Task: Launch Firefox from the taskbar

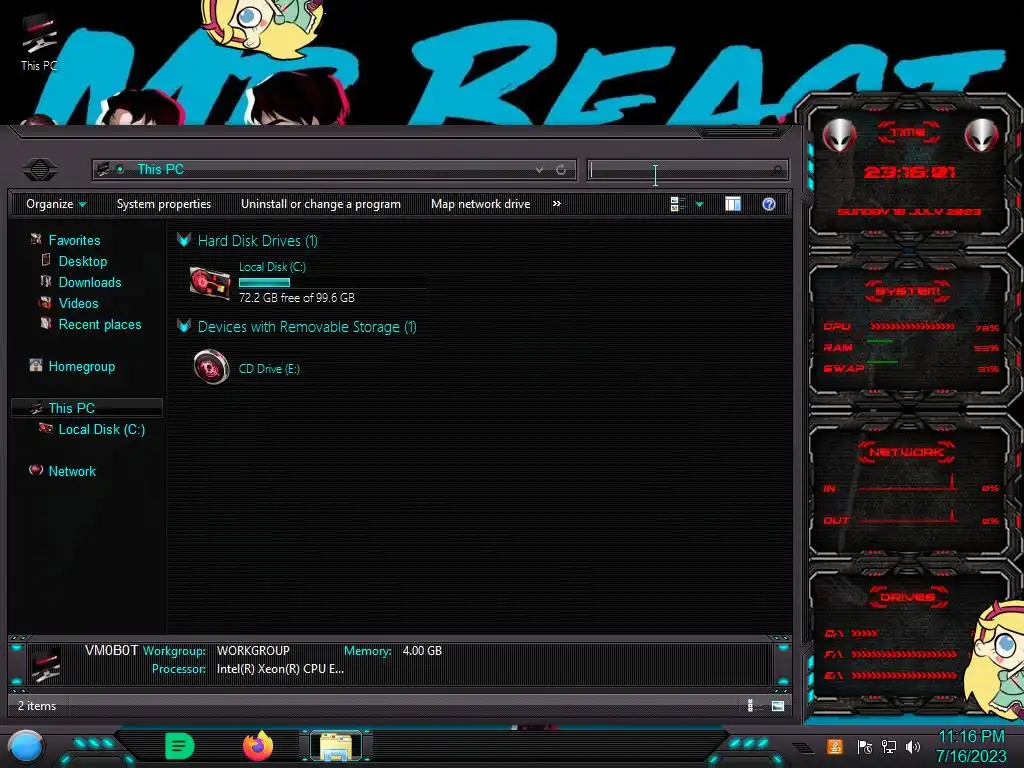Action: 258,746
